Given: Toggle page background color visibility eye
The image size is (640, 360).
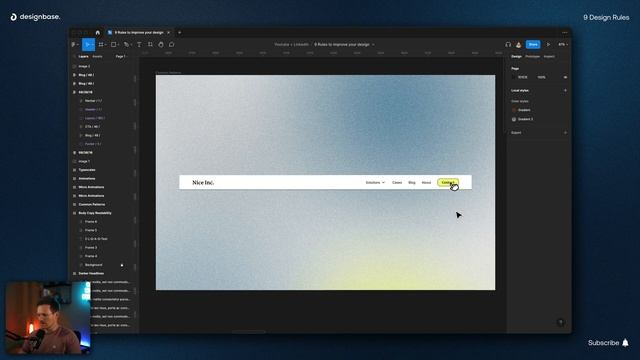Looking at the screenshot, I should pos(565,77).
